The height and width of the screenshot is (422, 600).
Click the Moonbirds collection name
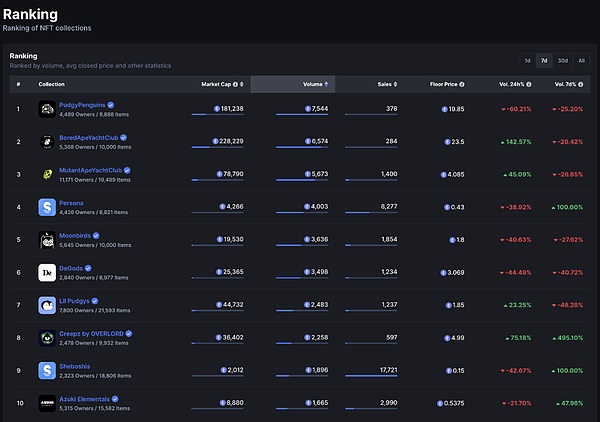[78, 235]
